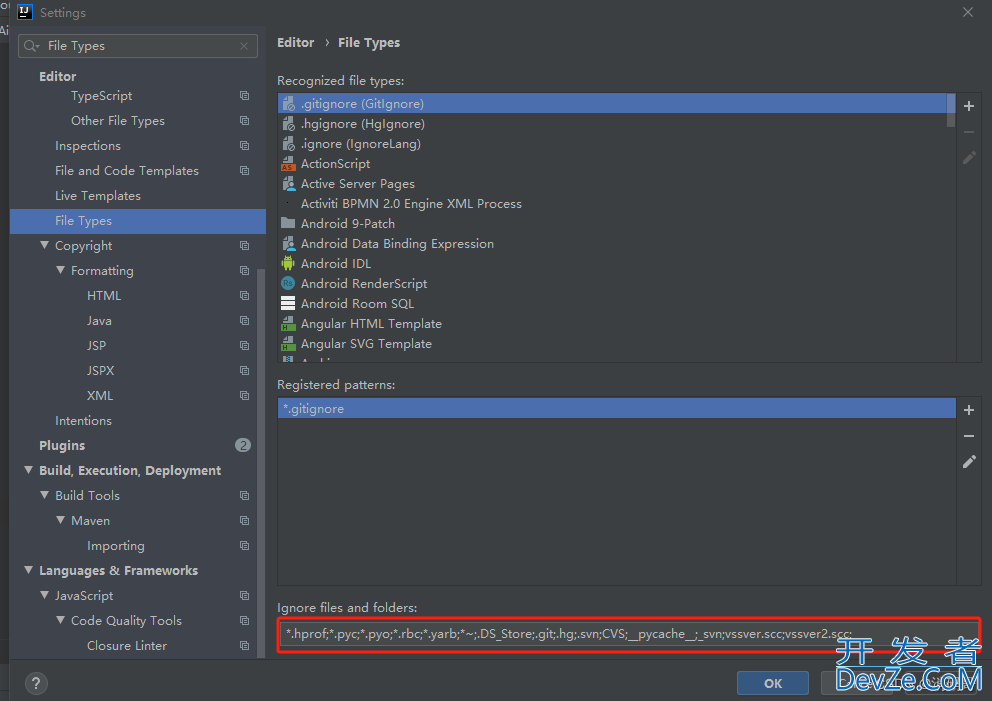
Task: Click the IntelliJ IDEA title bar logo
Action: click(25, 12)
